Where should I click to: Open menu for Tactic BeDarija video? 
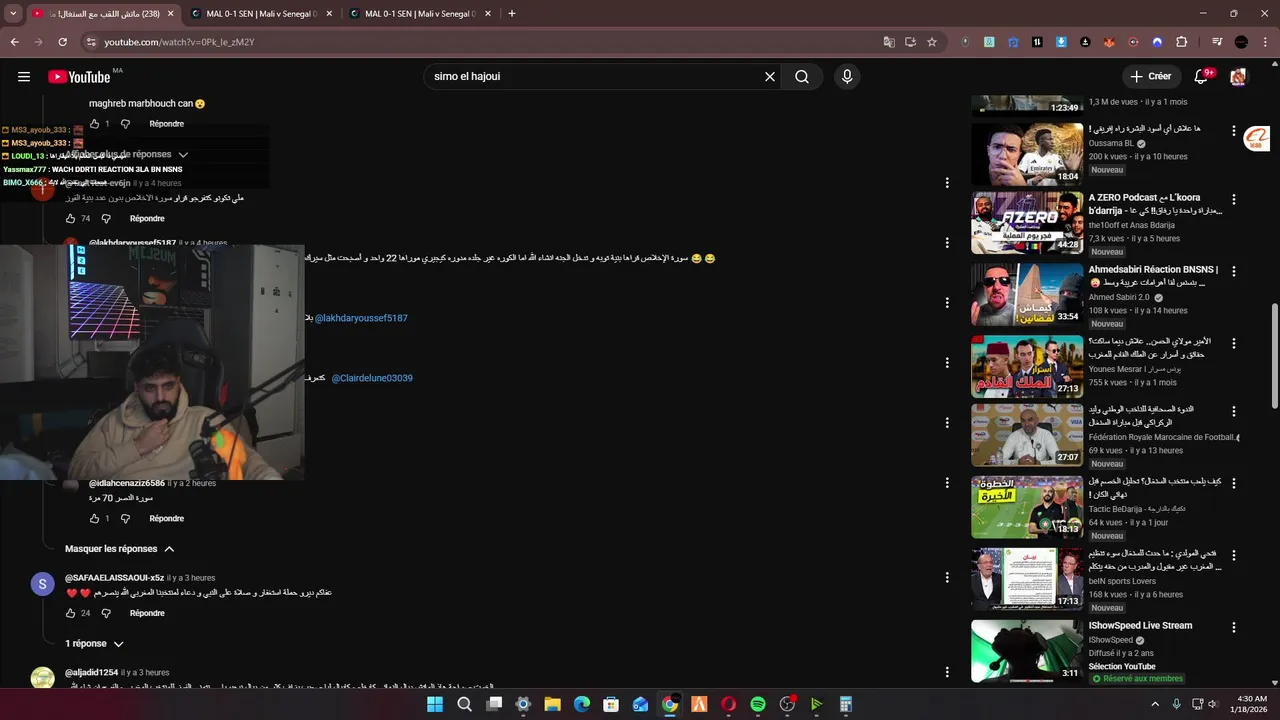1234,483
